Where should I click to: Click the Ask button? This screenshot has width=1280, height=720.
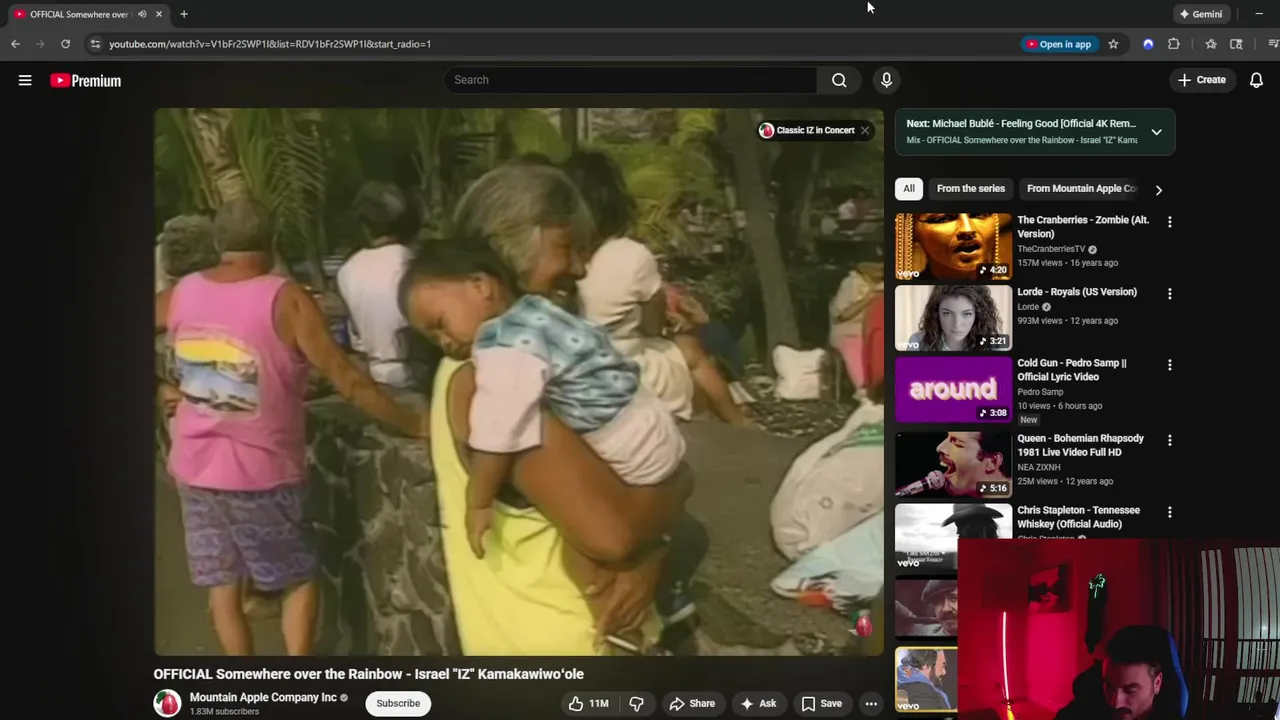pos(758,703)
